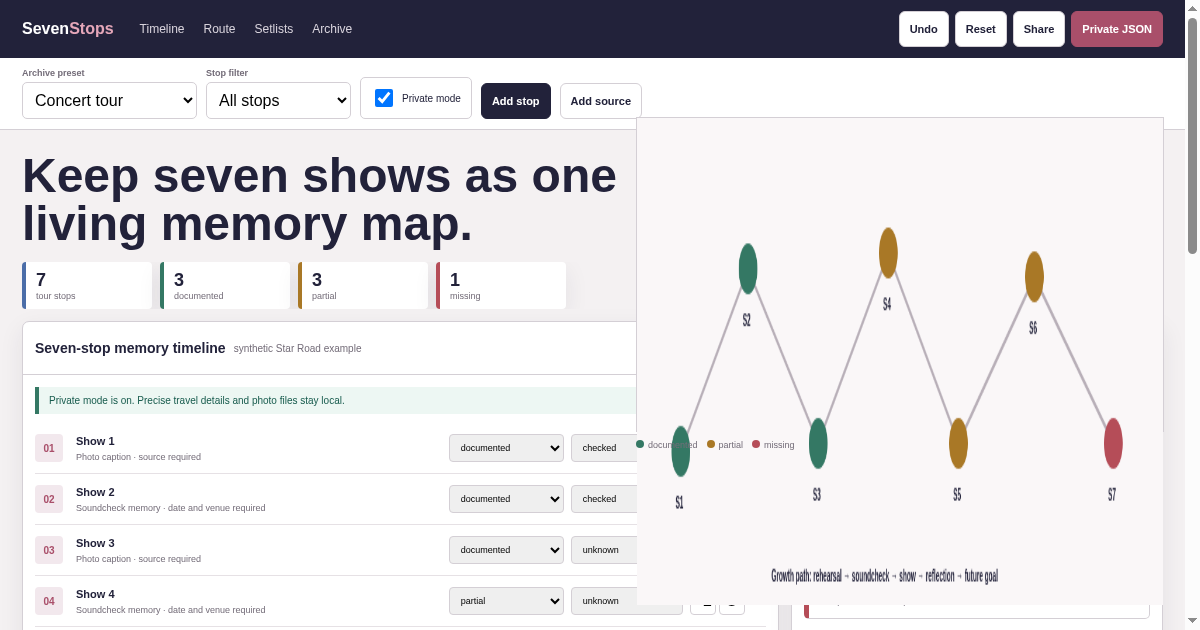Open the Archive preset dropdown
The height and width of the screenshot is (630, 1200).
click(109, 100)
